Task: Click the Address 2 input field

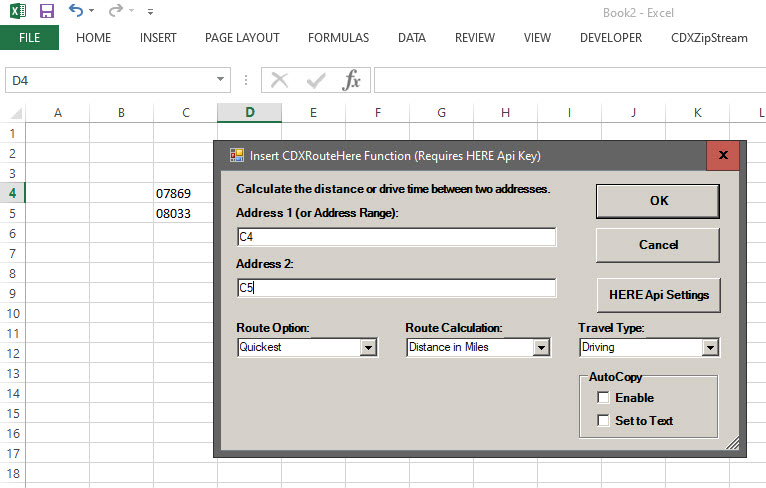Action: coord(396,288)
